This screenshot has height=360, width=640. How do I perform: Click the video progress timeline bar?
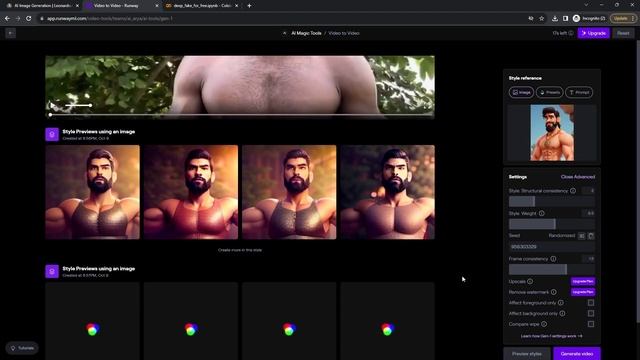240,115
